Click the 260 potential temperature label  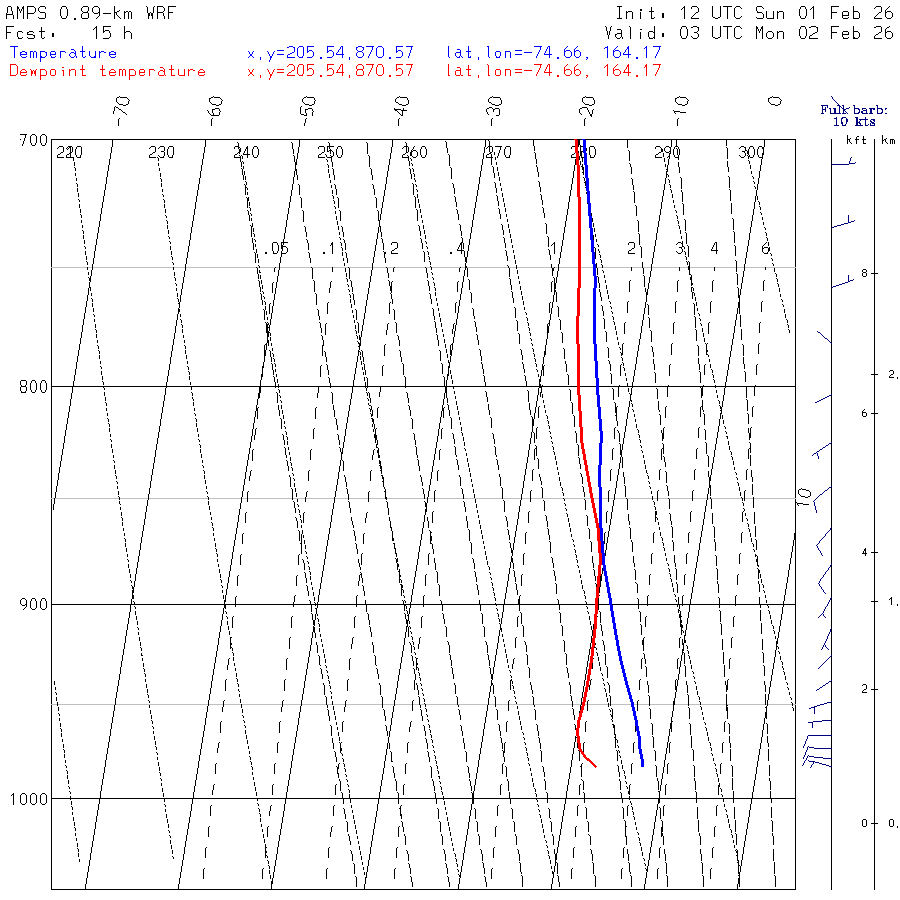tap(414, 153)
